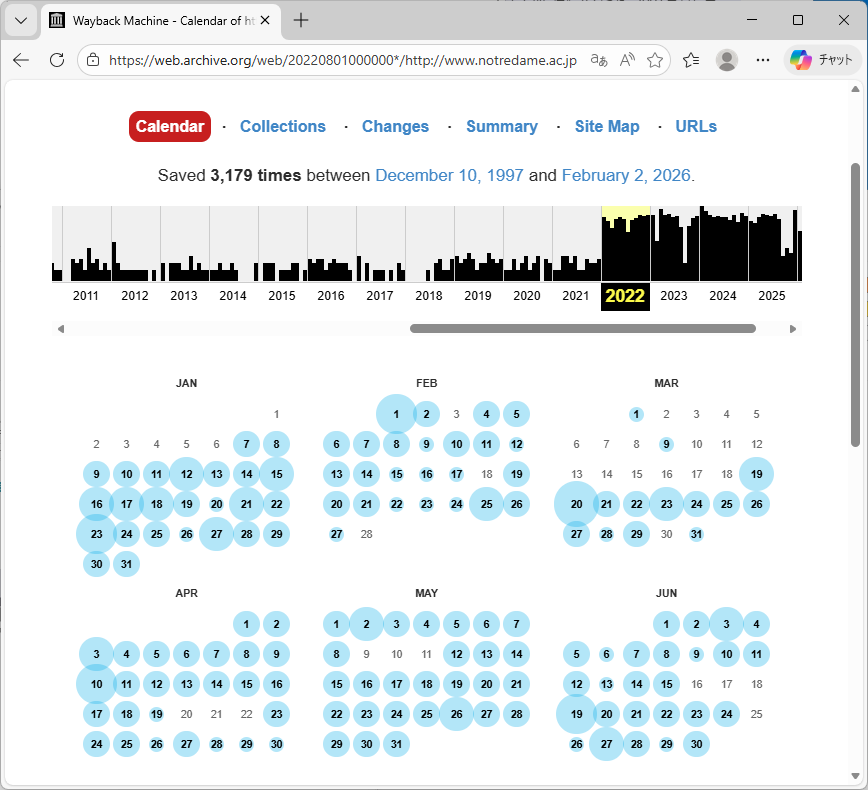Open read aloud icon in address bar
The width and height of the screenshot is (868, 790).
(627, 60)
